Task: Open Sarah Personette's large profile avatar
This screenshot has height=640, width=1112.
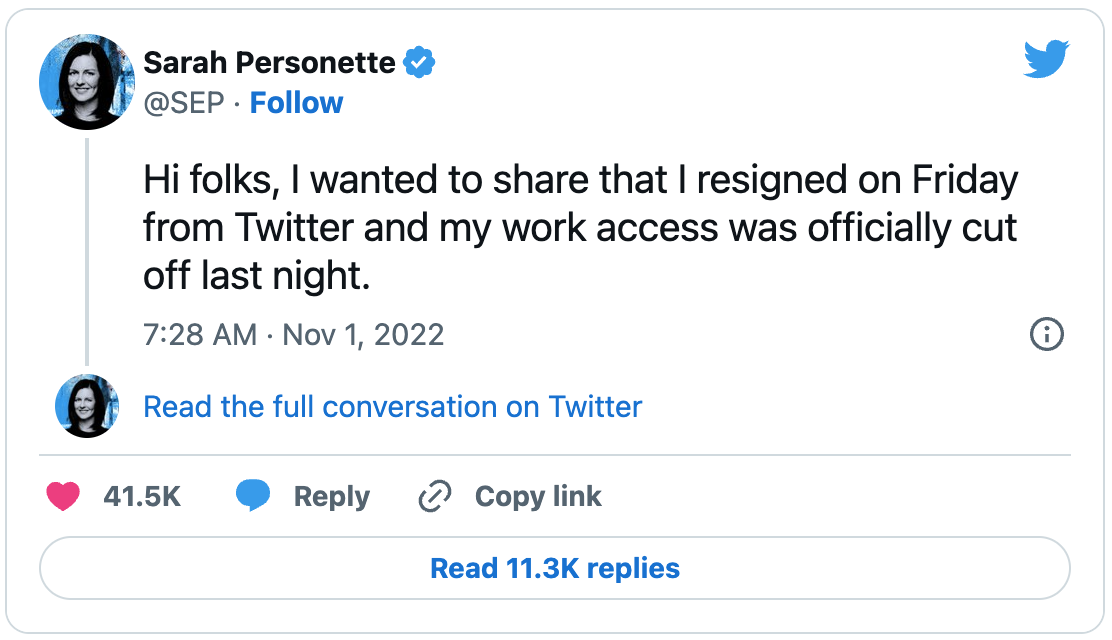Action: click(x=86, y=82)
